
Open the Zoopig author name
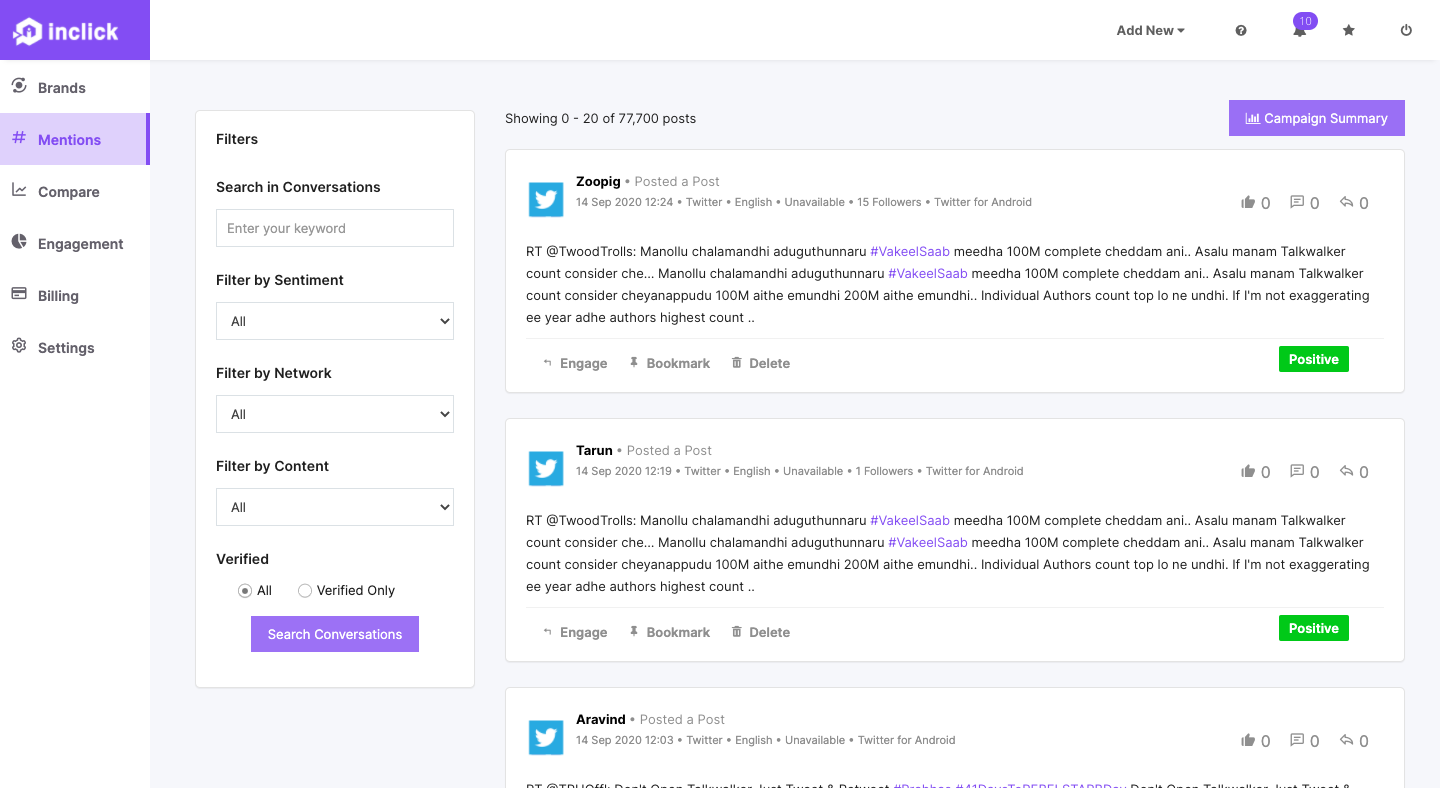pos(598,181)
